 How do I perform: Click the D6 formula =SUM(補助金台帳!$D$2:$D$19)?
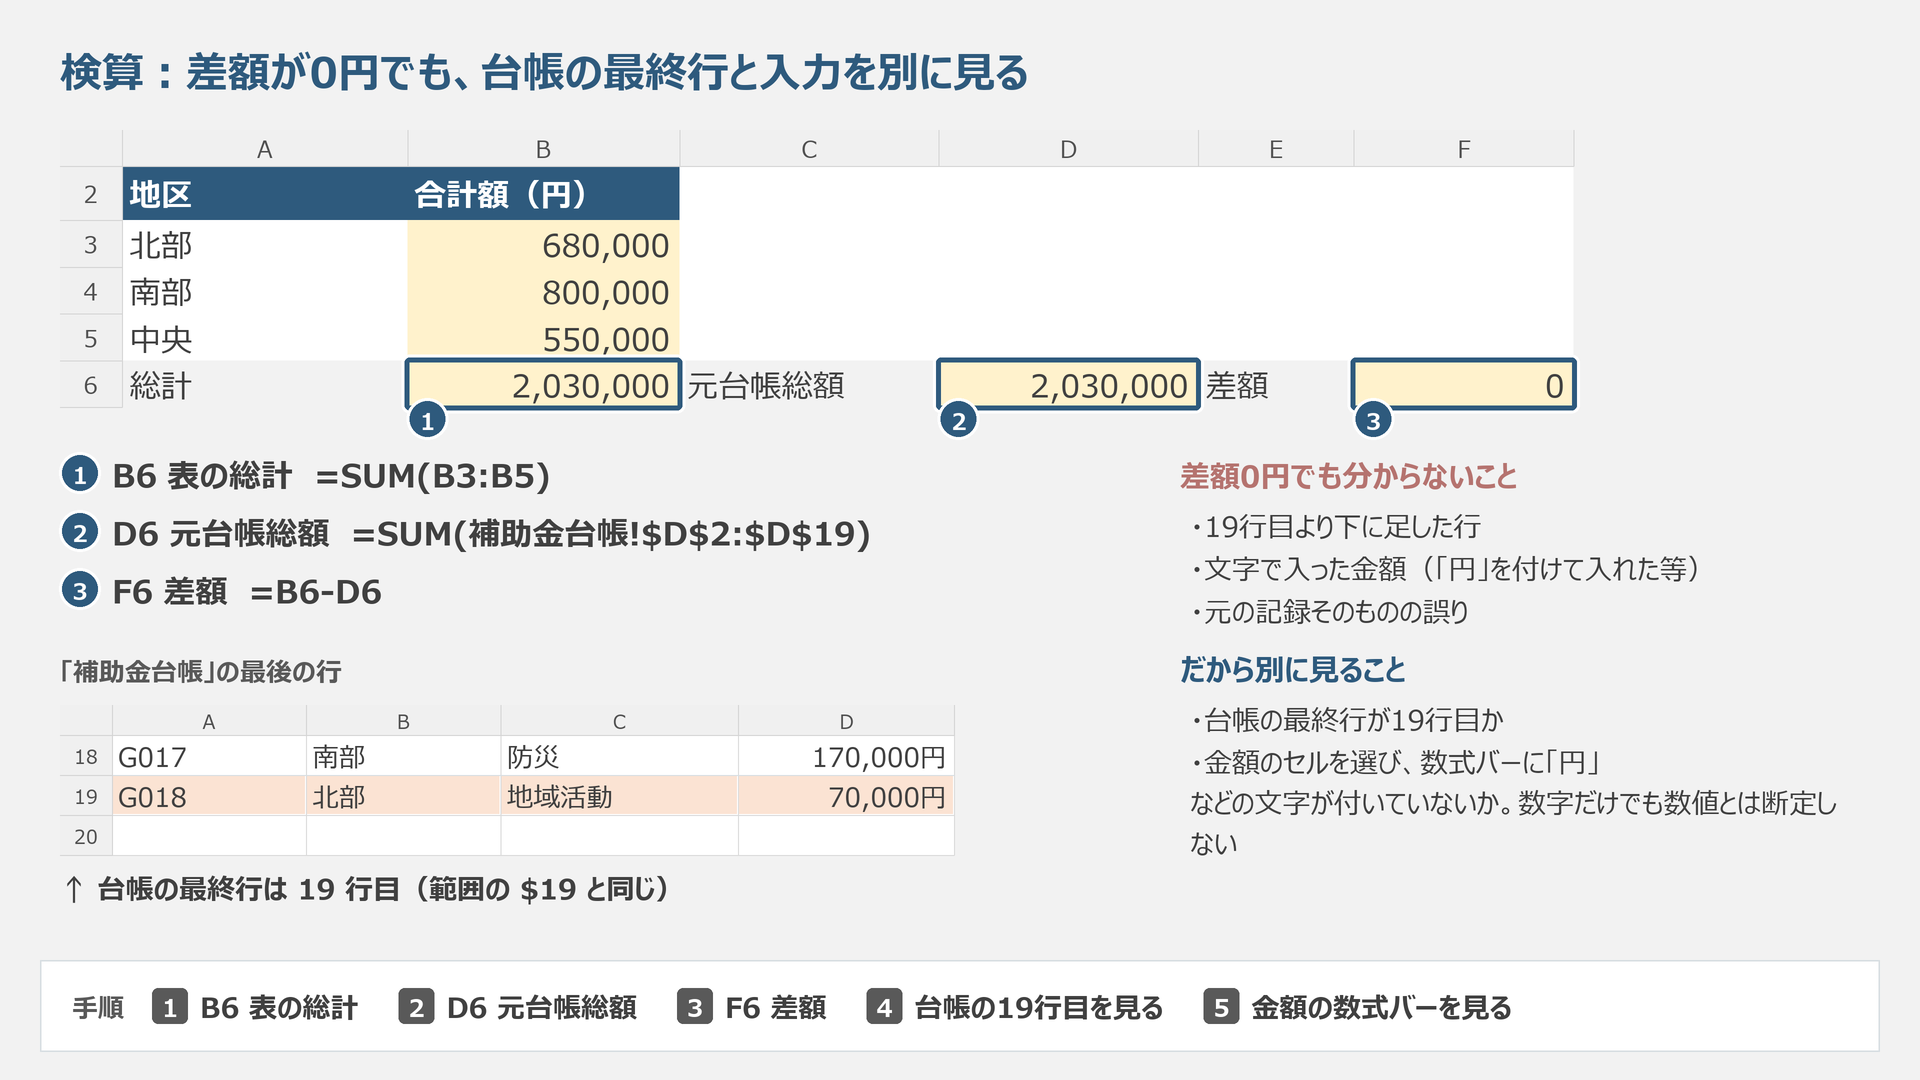(611, 534)
